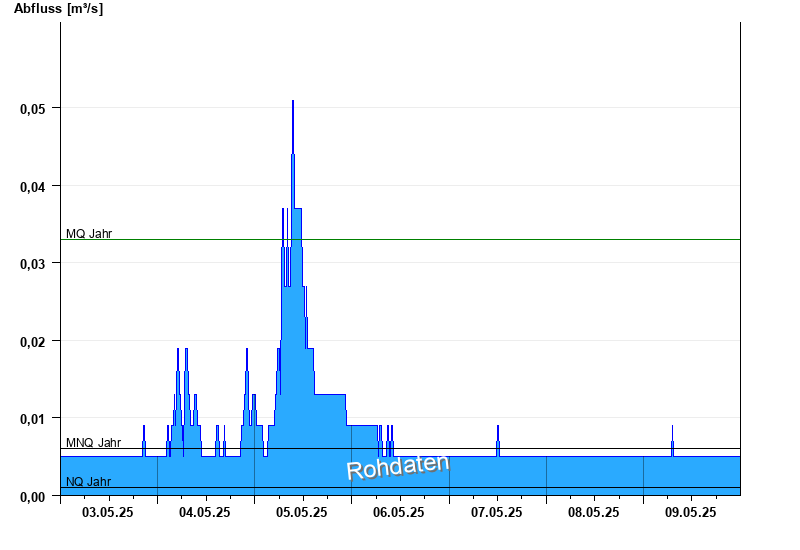Click the 0,03 y-axis value
The image size is (800, 550).
click(x=33, y=264)
